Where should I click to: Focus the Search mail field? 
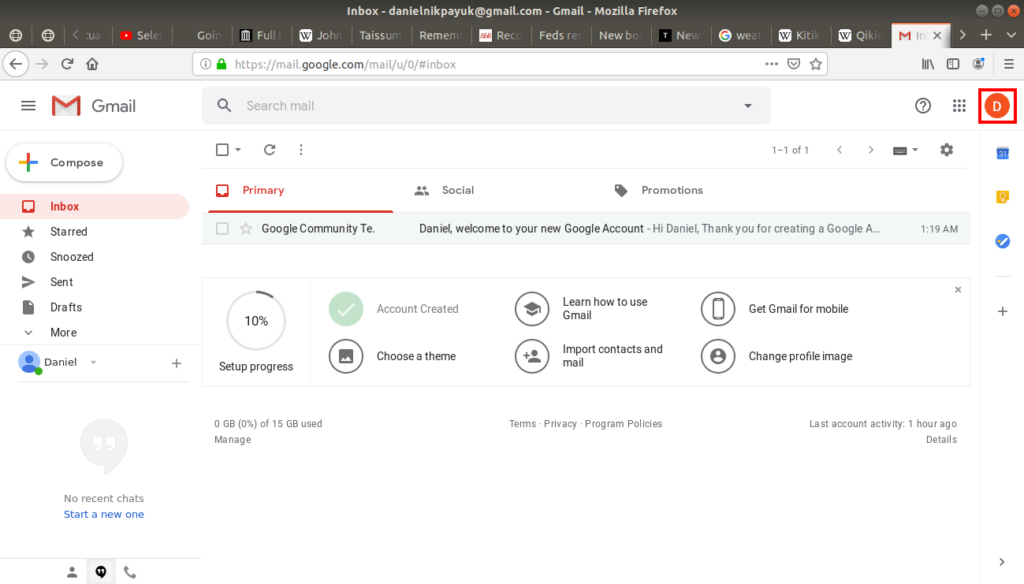tap(486, 106)
